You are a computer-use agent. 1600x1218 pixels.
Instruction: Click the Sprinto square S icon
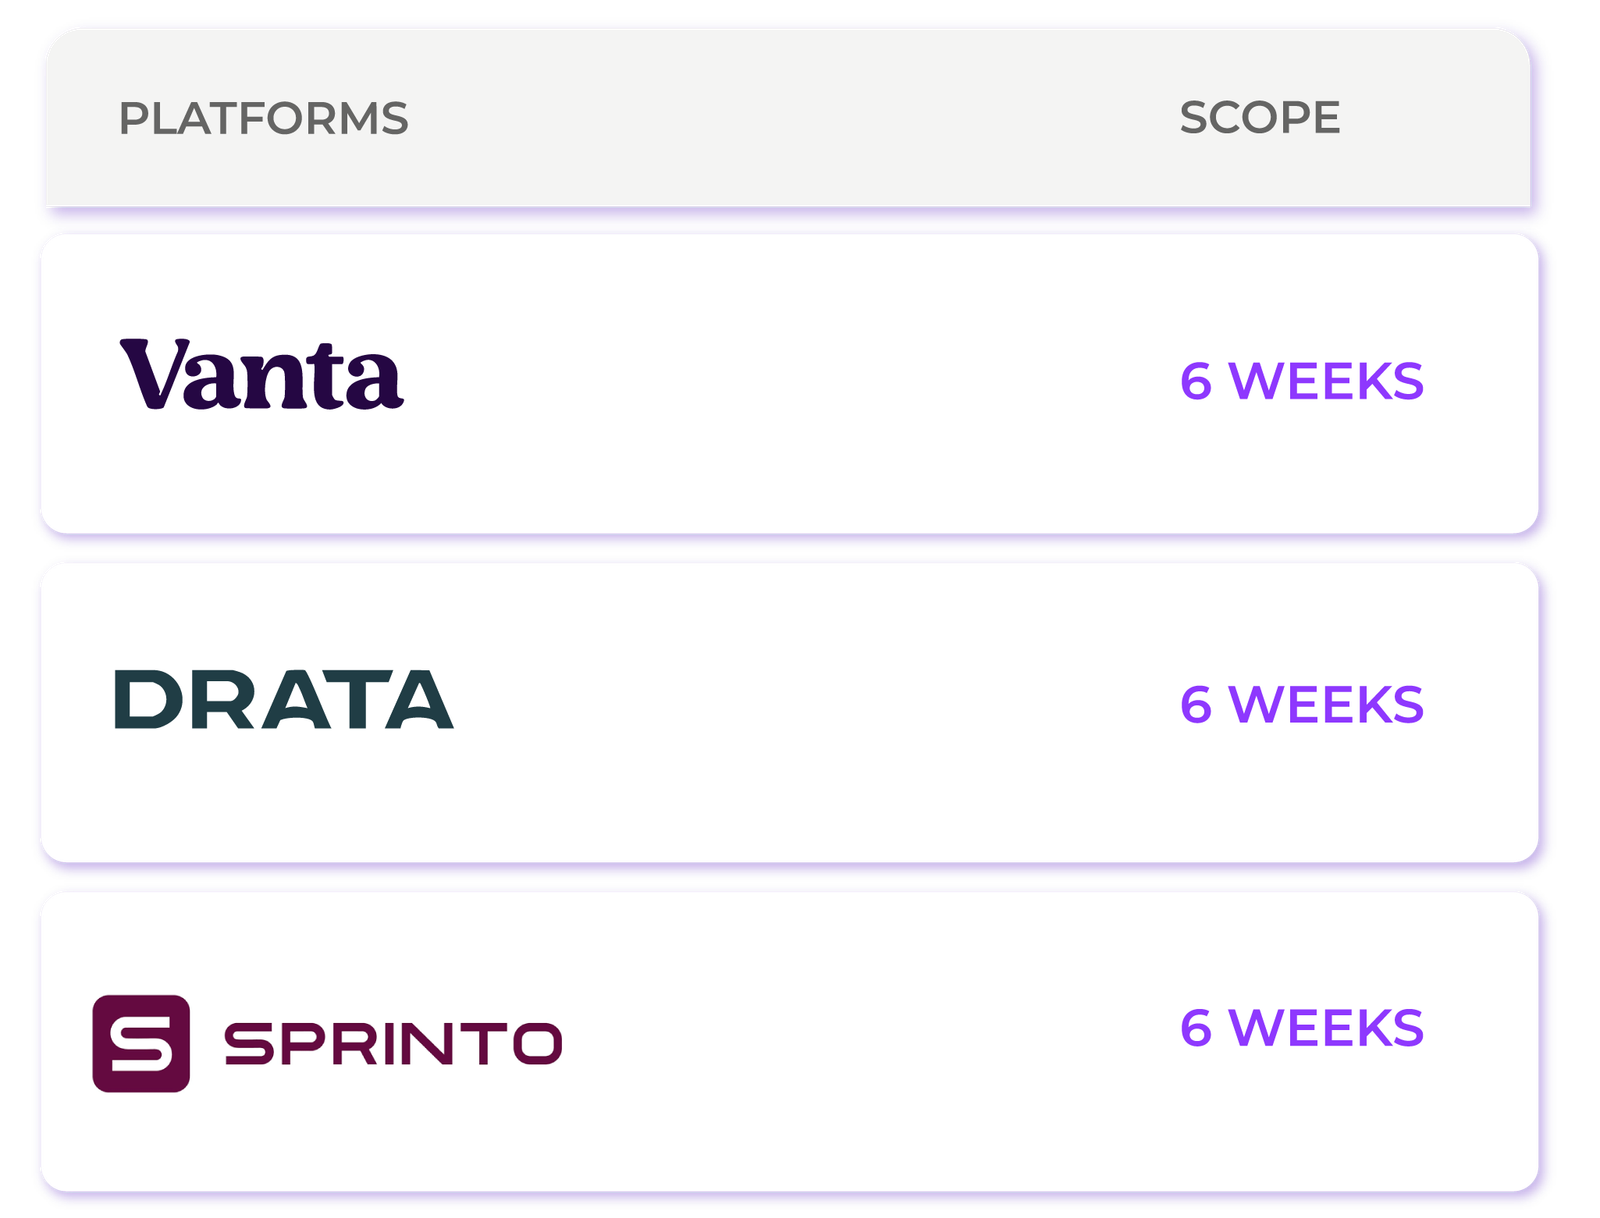[141, 1043]
